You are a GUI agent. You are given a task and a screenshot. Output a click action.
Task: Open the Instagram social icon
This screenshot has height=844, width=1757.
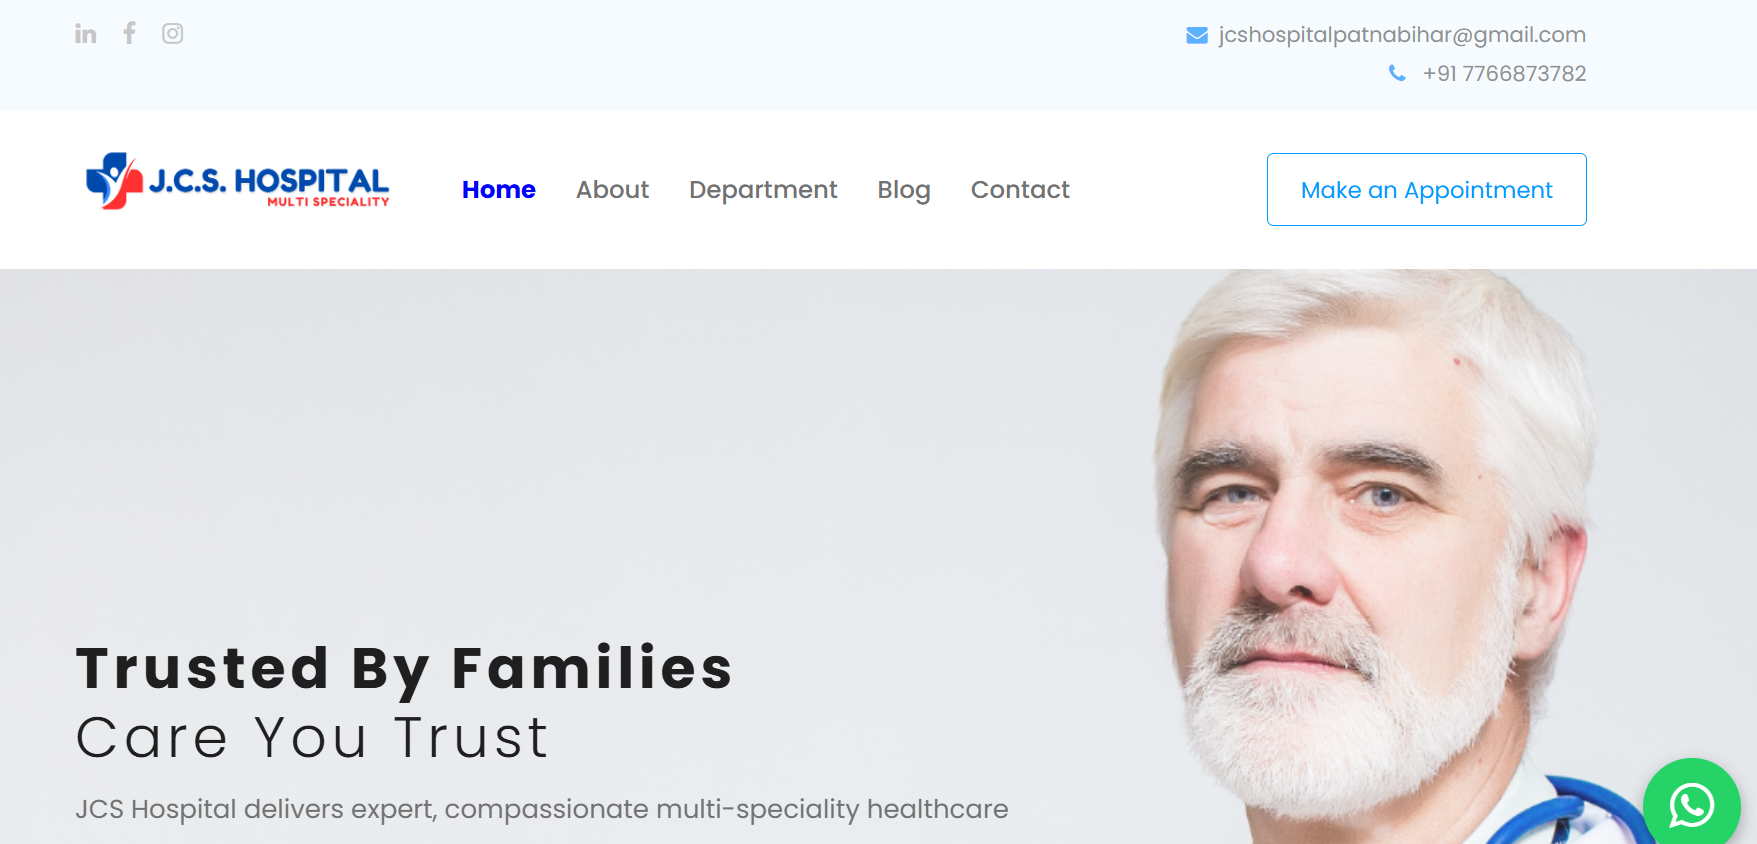point(173,34)
